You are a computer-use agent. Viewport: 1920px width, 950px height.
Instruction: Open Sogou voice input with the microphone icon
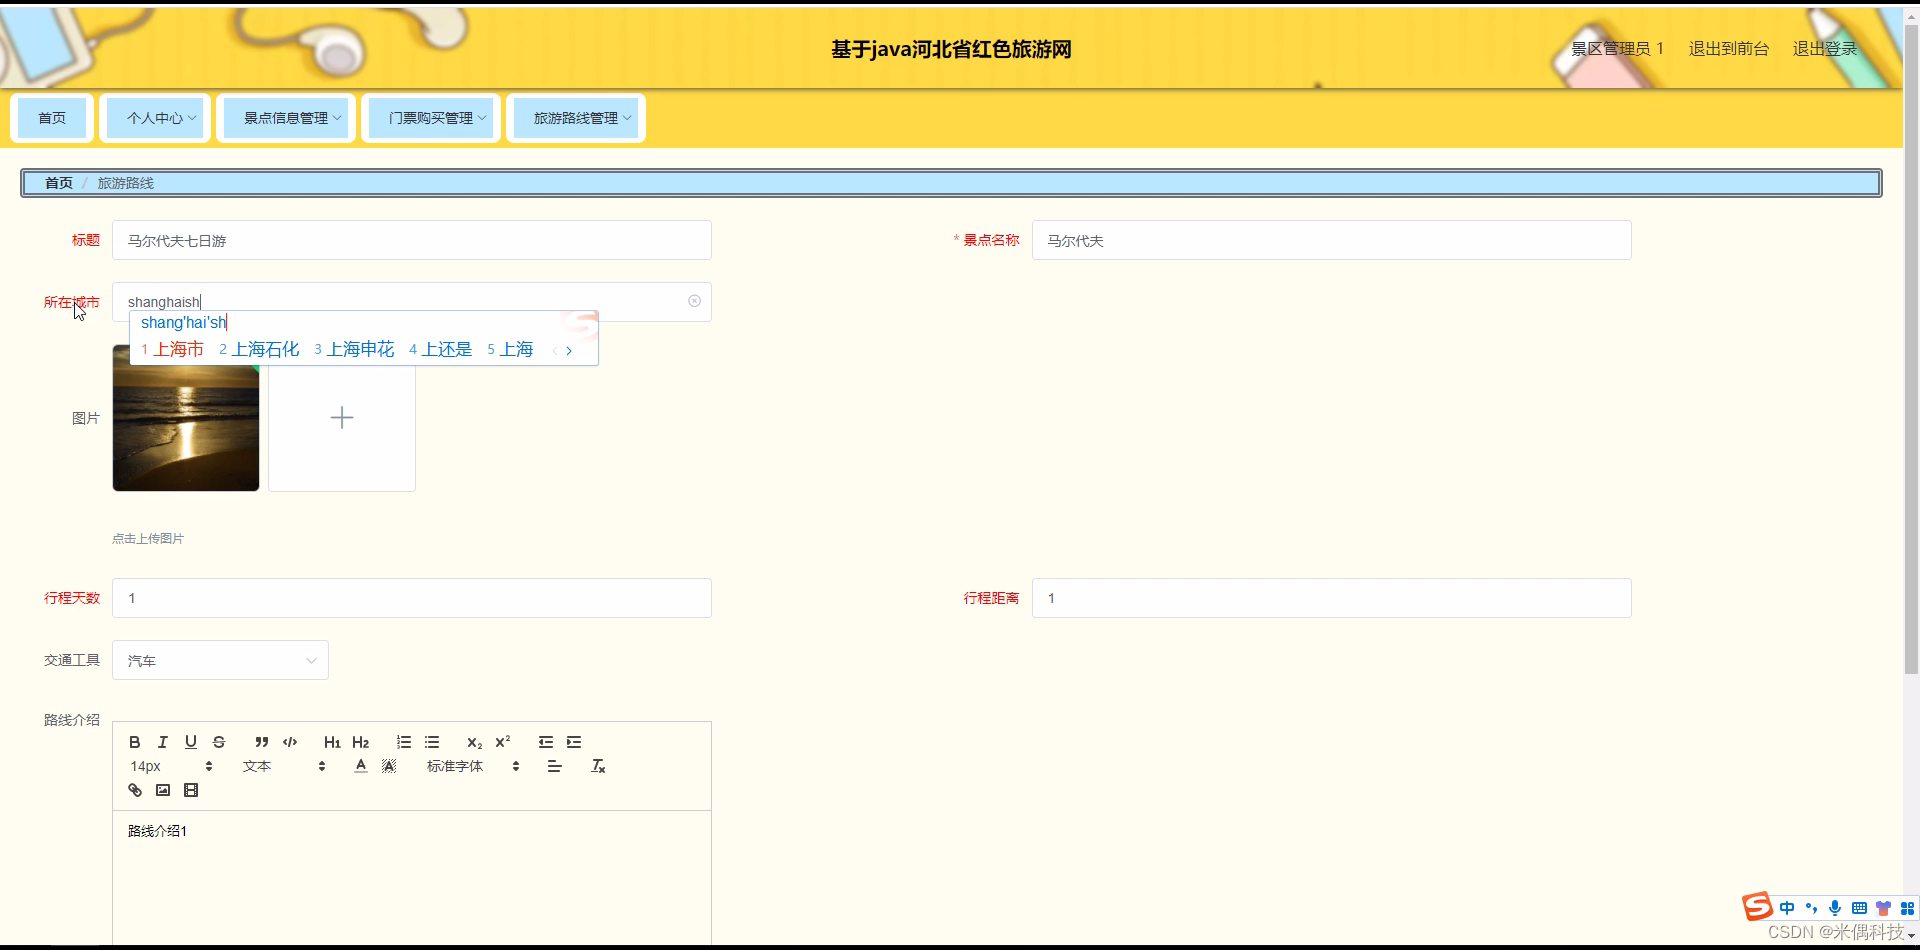click(1835, 908)
